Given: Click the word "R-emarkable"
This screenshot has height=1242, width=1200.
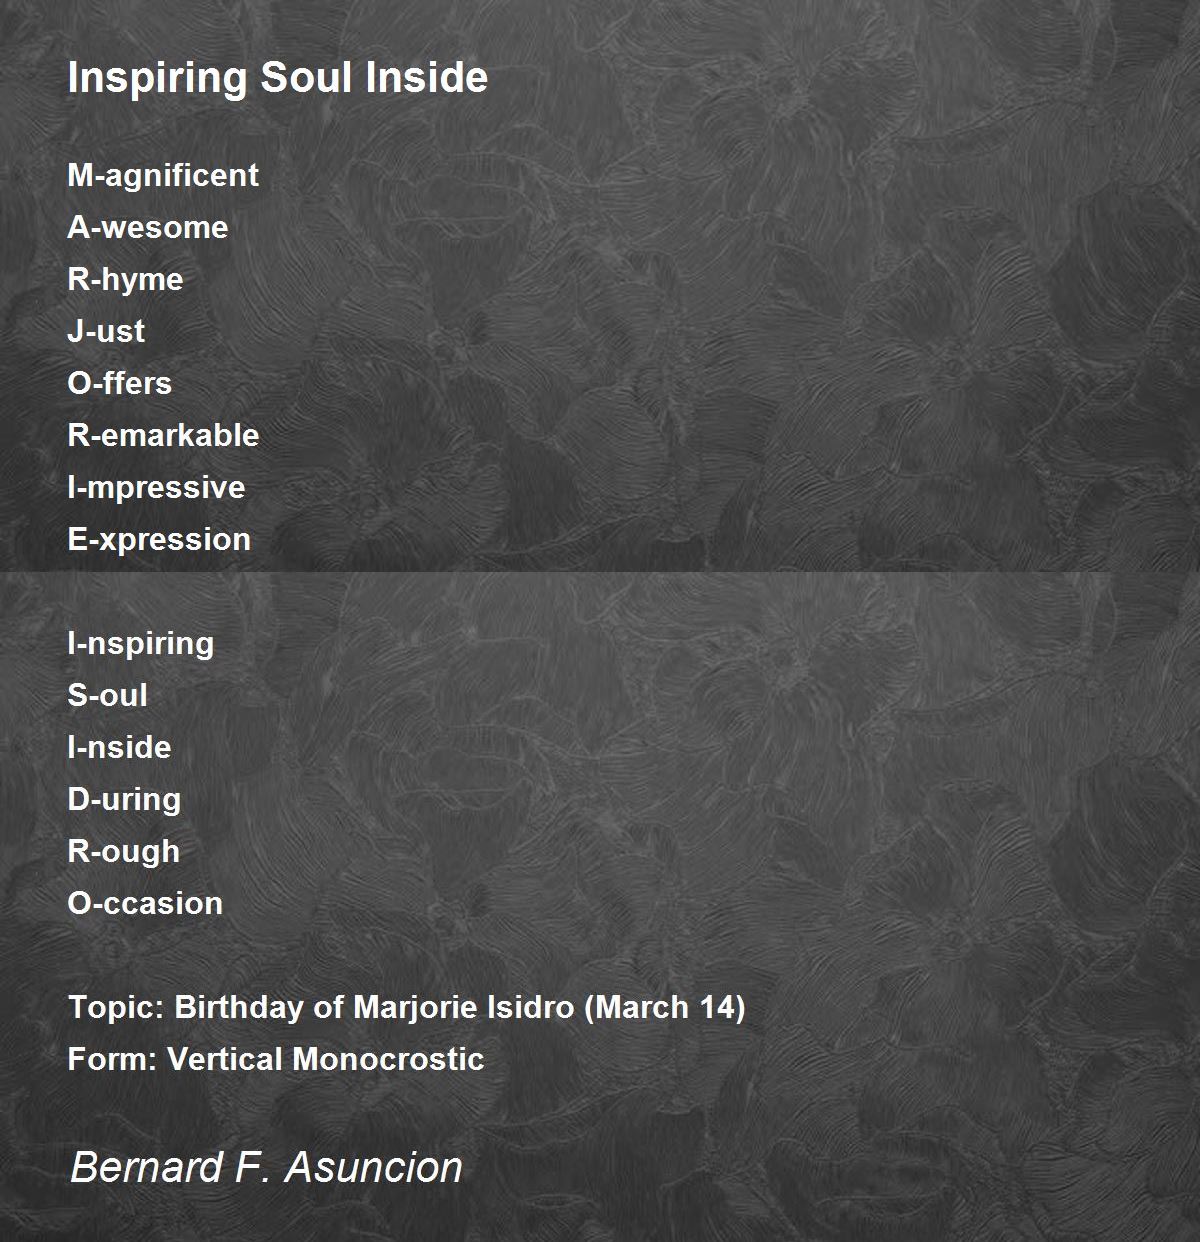Looking at the screenshot, I should tap(163, 435).
